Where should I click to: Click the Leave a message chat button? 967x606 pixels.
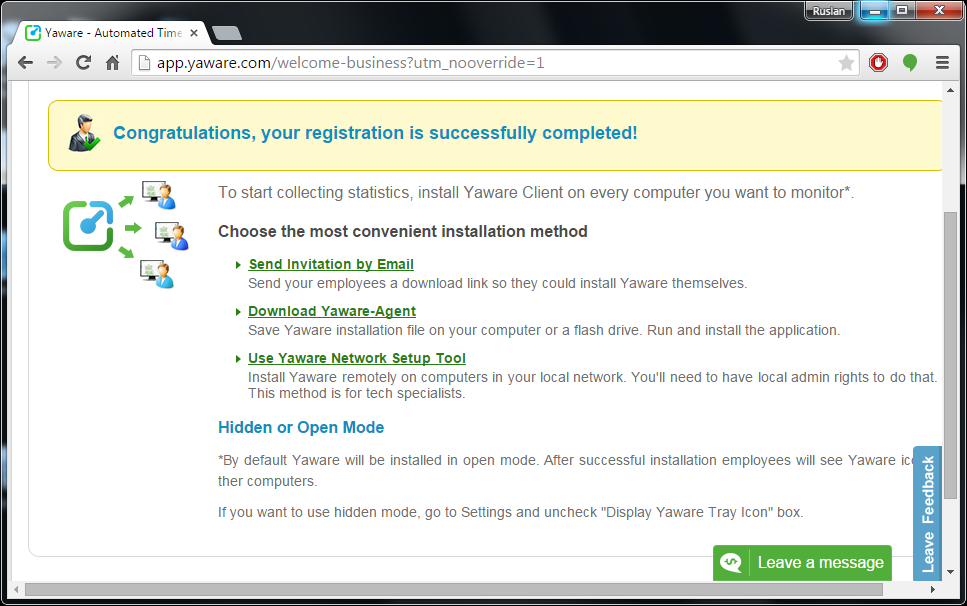point(802,563)
